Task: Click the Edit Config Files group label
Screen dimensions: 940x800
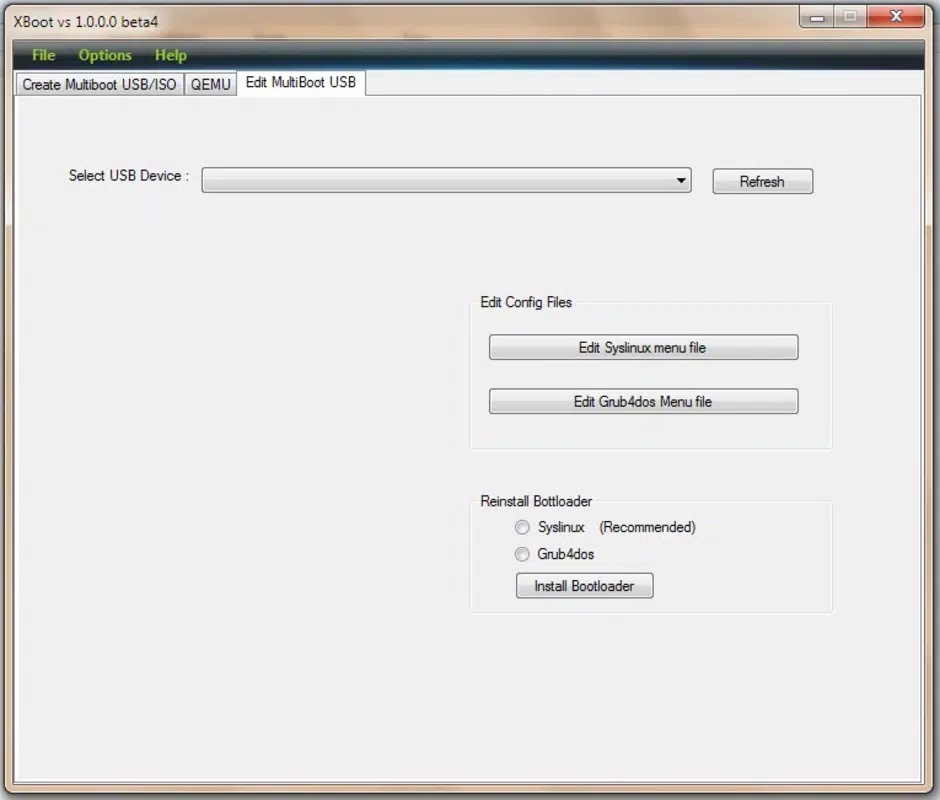Action: point(526,302)
